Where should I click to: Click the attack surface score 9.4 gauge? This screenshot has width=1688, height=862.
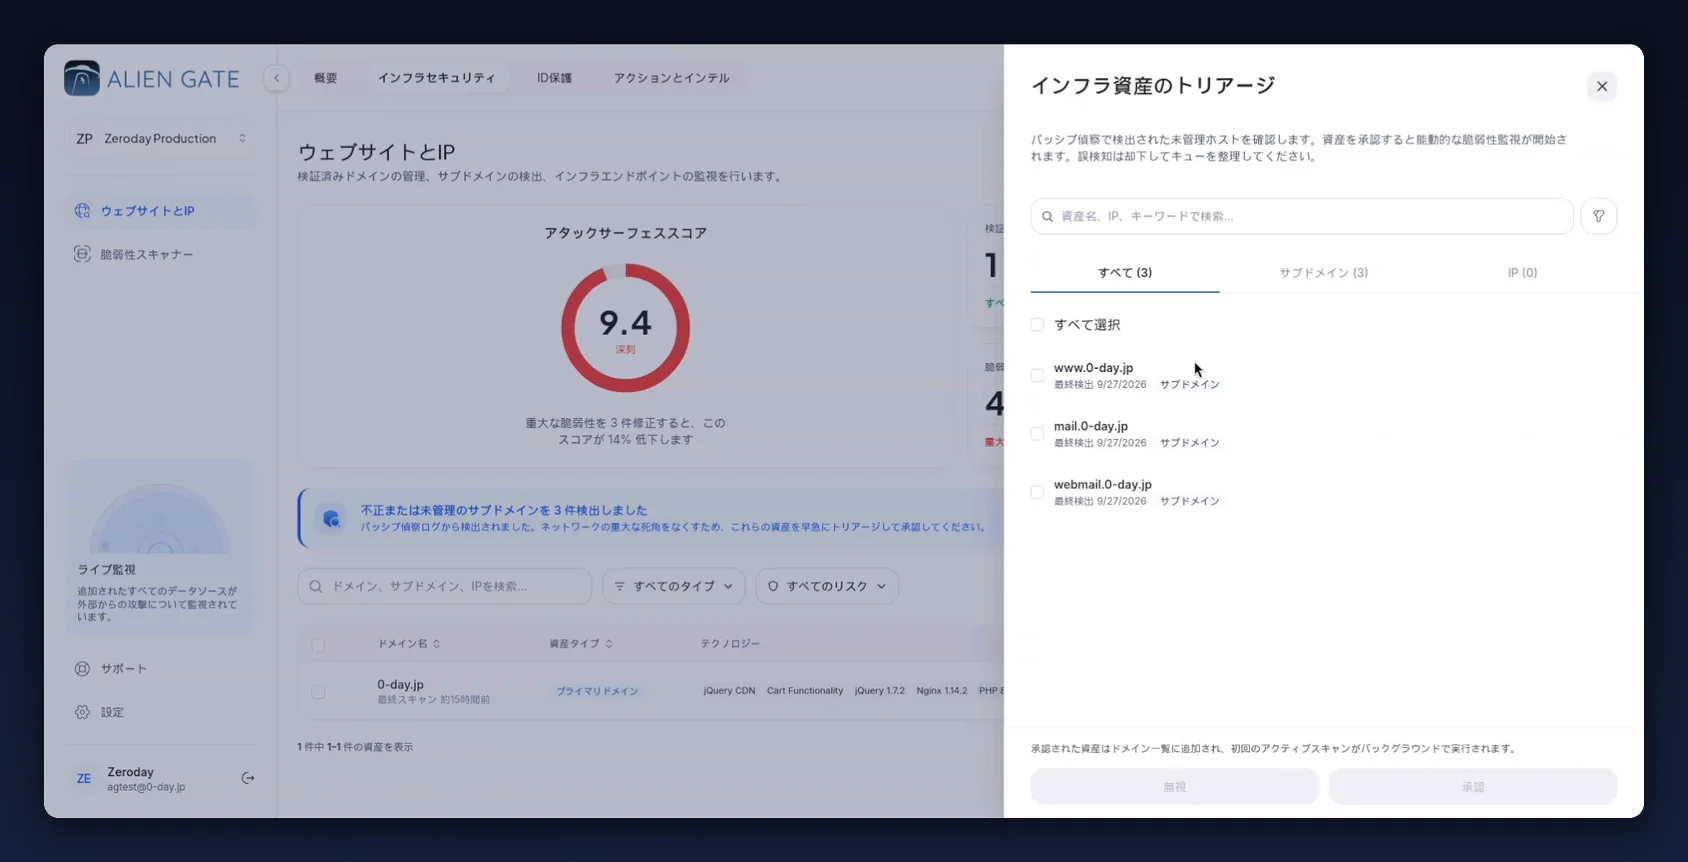(x=626, y=328)
